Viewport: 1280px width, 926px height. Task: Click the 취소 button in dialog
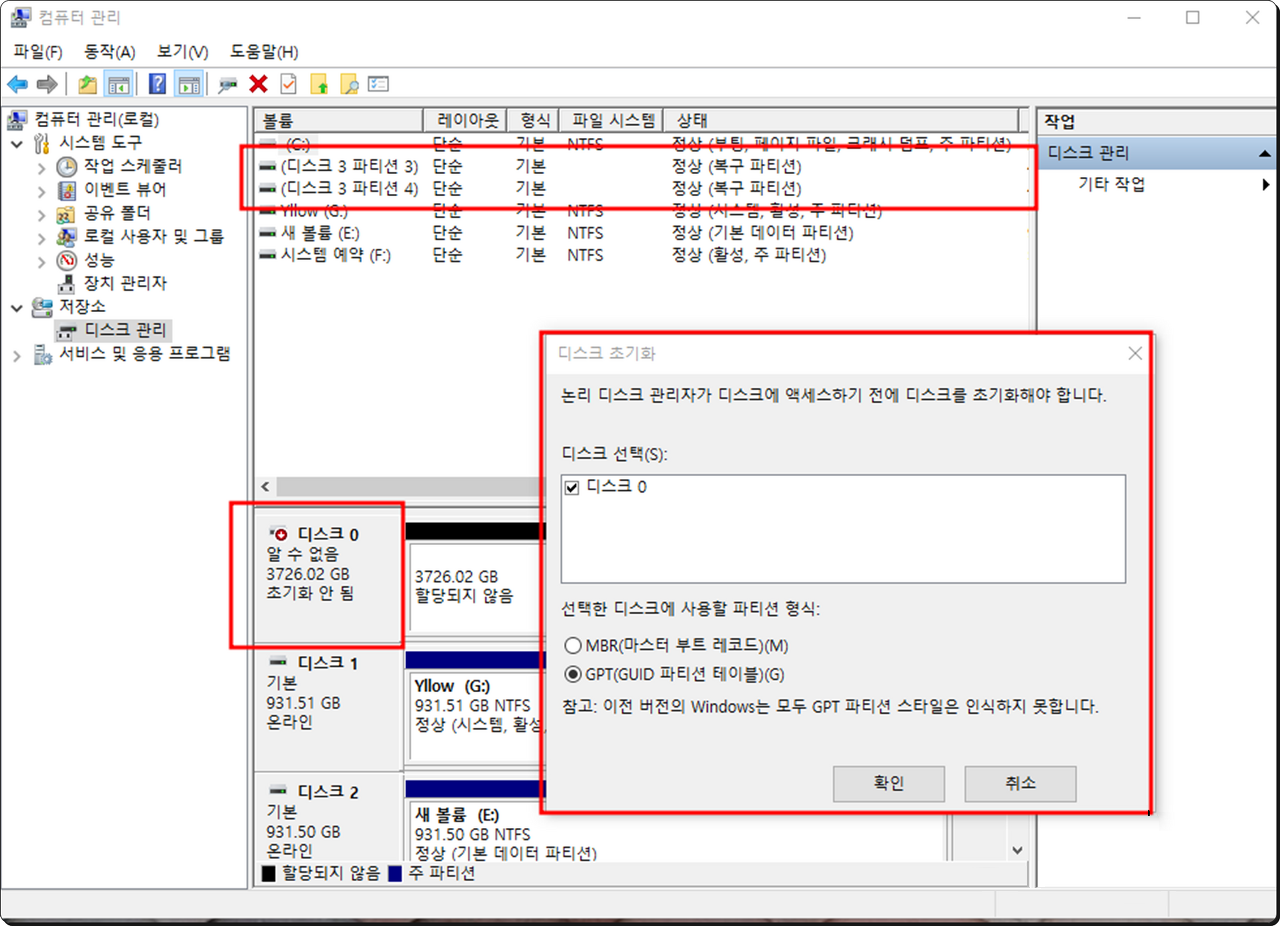click(x=1019, y=783)
